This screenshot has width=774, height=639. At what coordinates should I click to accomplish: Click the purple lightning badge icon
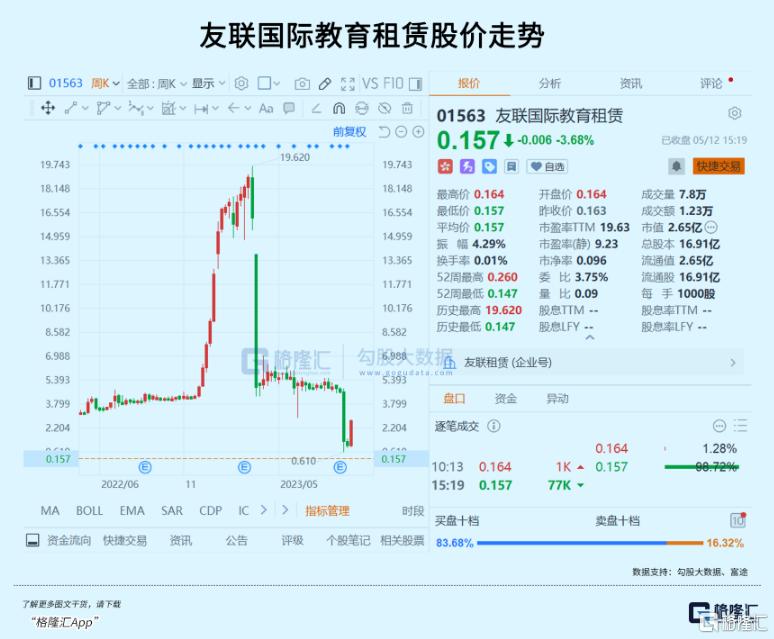pos(467,167)
